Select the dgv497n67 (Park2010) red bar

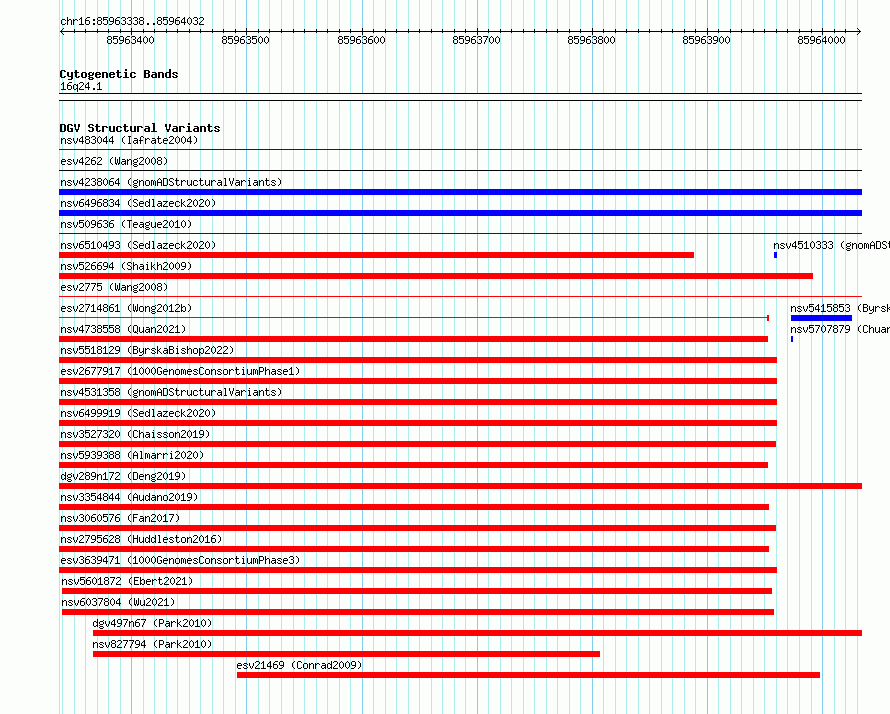pyautogui.click(x=477, y=633)
